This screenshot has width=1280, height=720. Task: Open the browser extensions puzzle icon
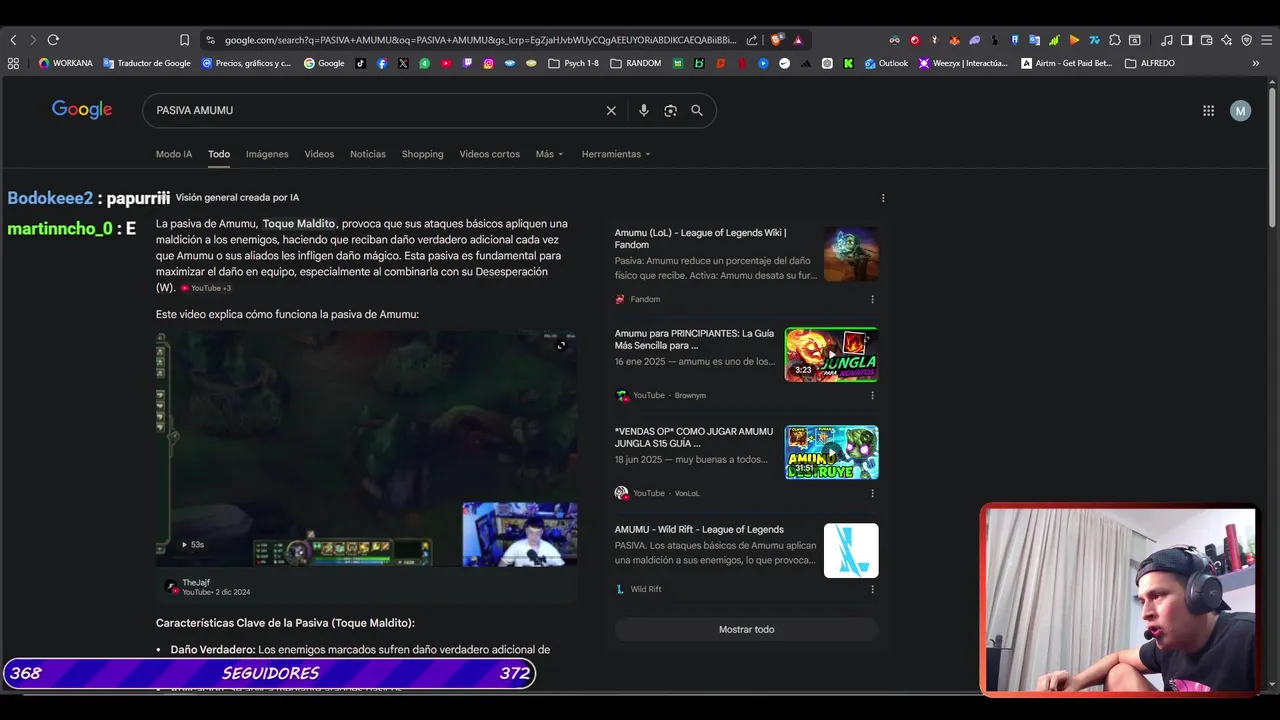point(1115,40)
